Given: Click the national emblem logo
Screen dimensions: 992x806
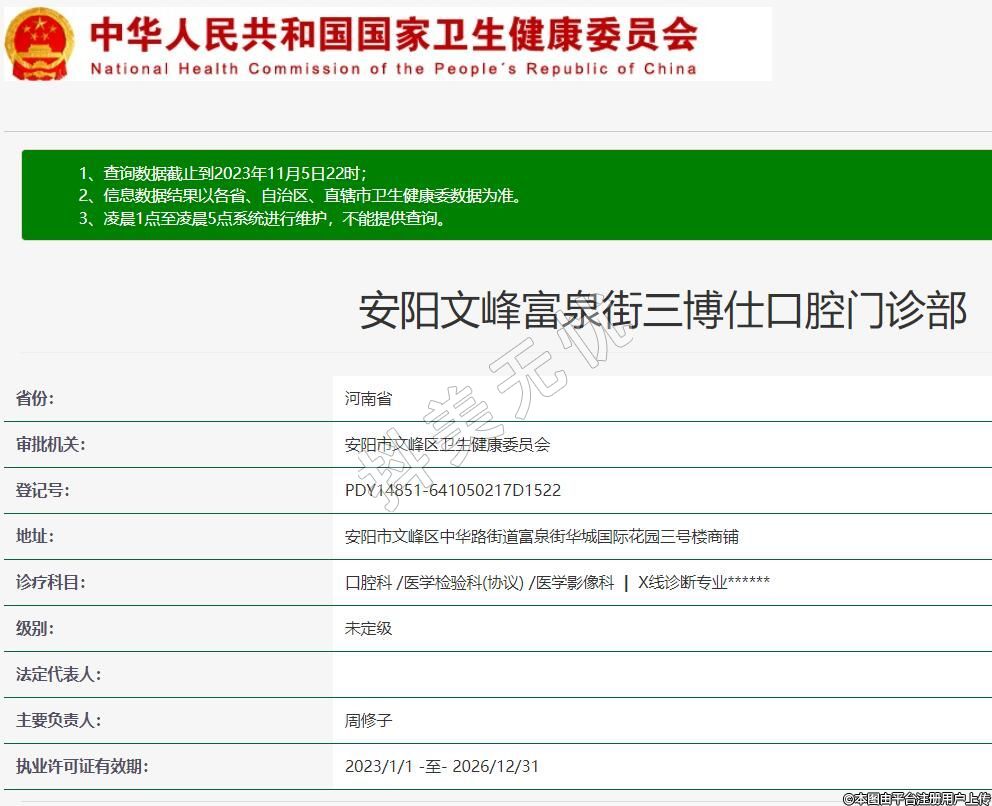Looking at the screenshot, I should click(39, 43).
